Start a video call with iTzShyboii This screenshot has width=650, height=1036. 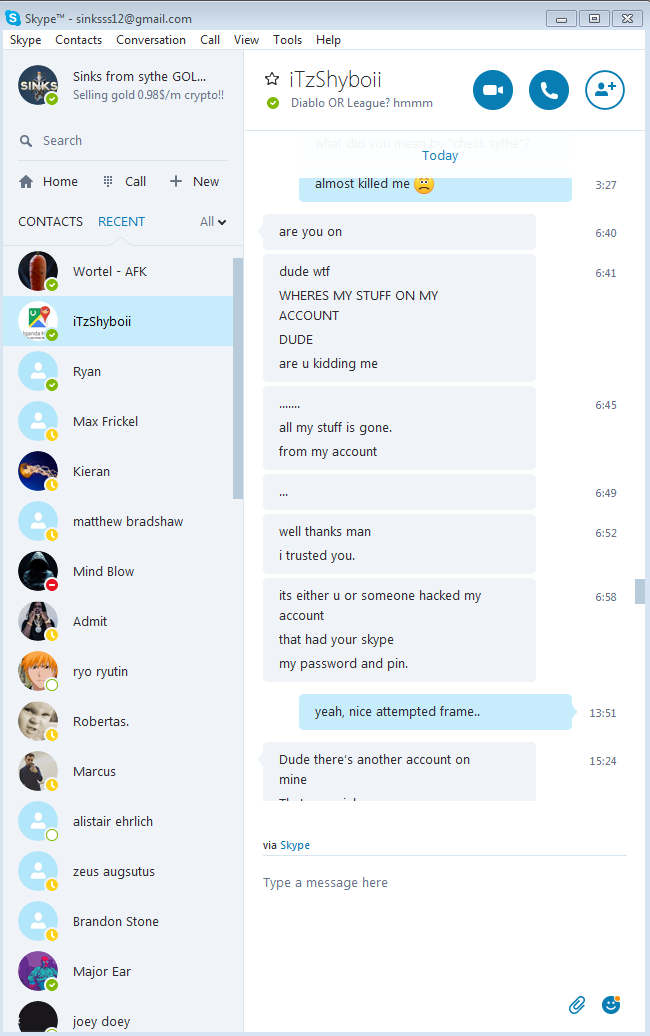tap(493, 90)
